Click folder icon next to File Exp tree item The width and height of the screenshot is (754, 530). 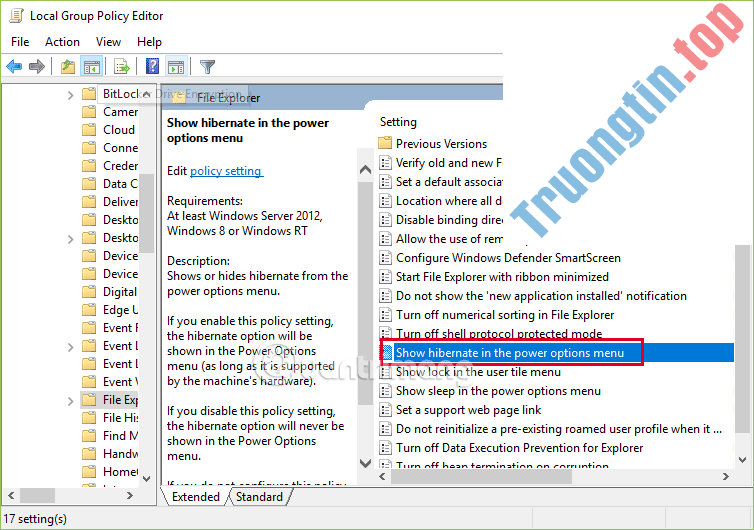[x=89, y=400]
